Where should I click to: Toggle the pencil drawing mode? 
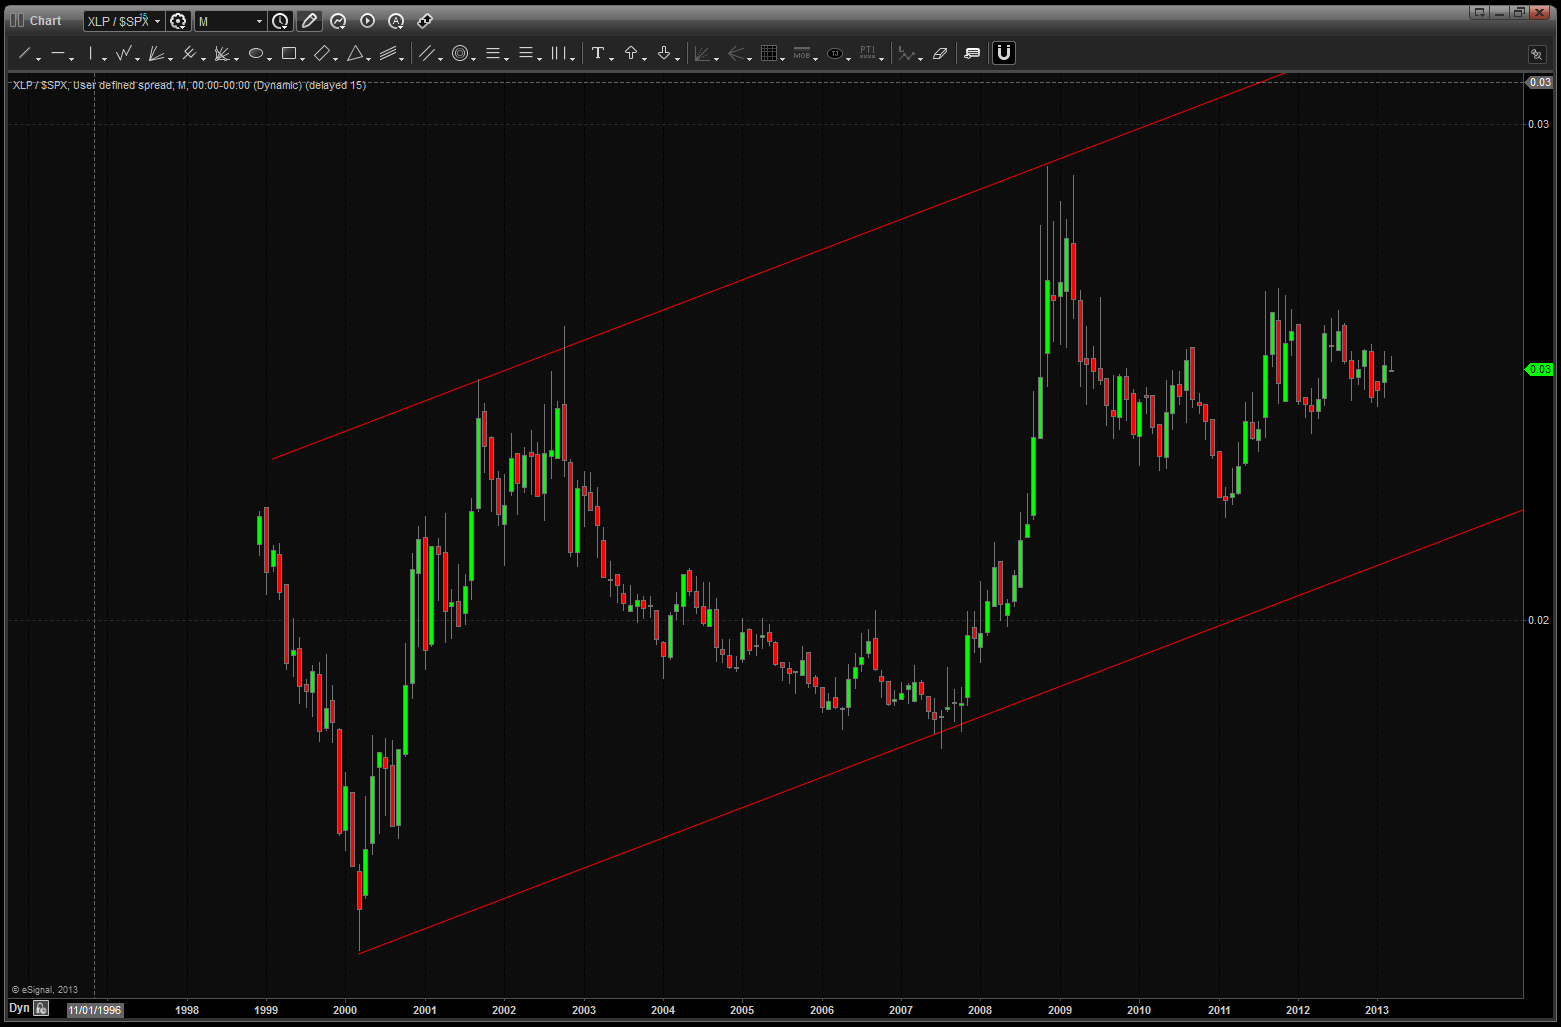(310, 21)
